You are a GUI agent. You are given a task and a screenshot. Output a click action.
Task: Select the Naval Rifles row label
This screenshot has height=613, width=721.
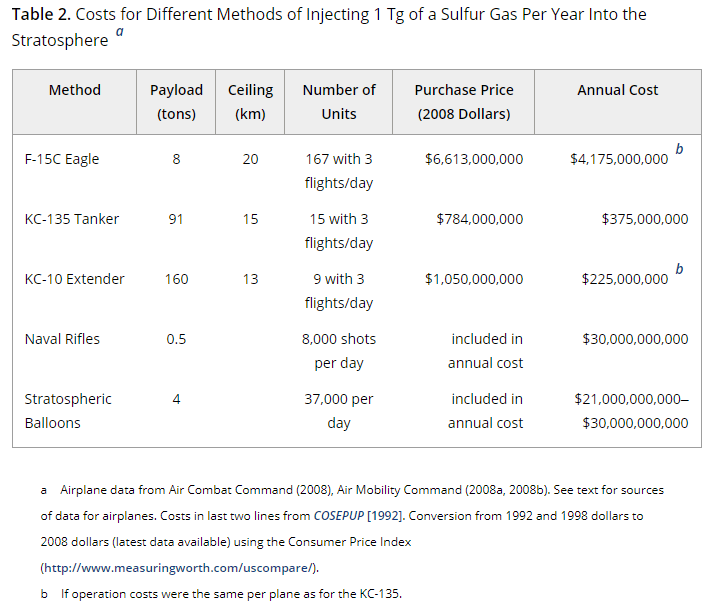(62, 339)
